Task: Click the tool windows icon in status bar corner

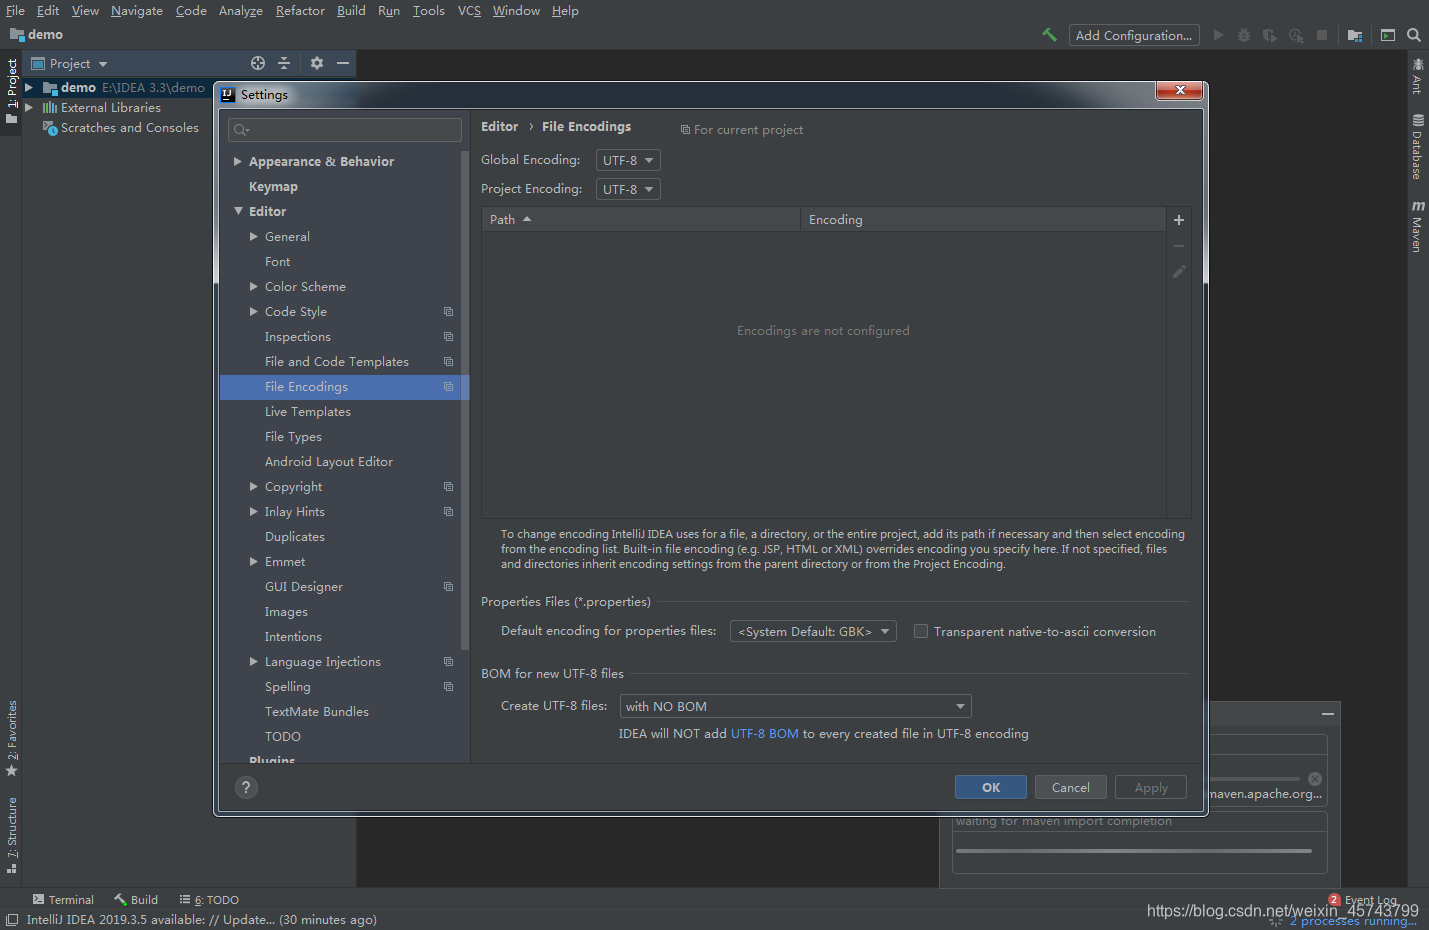Action: [12, 920]
